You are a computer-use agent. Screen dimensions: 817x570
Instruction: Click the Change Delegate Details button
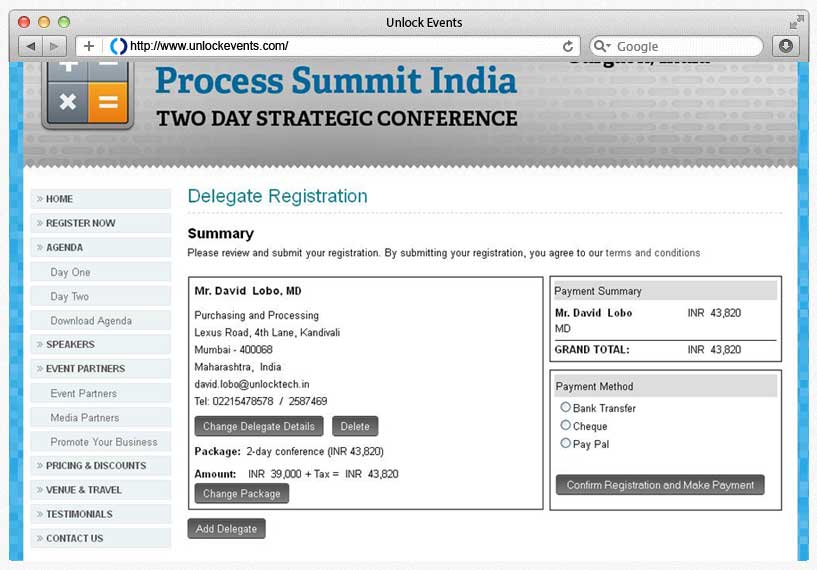click(259, 426)
